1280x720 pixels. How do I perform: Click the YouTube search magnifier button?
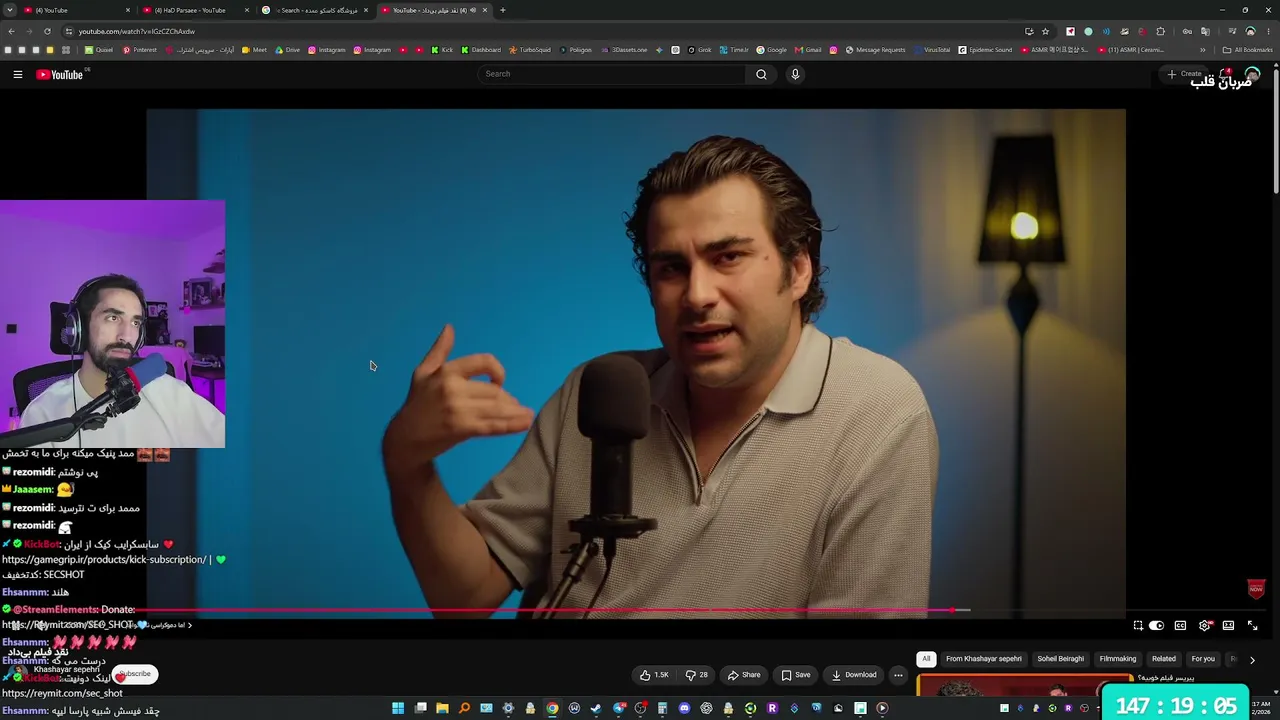(761, 74)
